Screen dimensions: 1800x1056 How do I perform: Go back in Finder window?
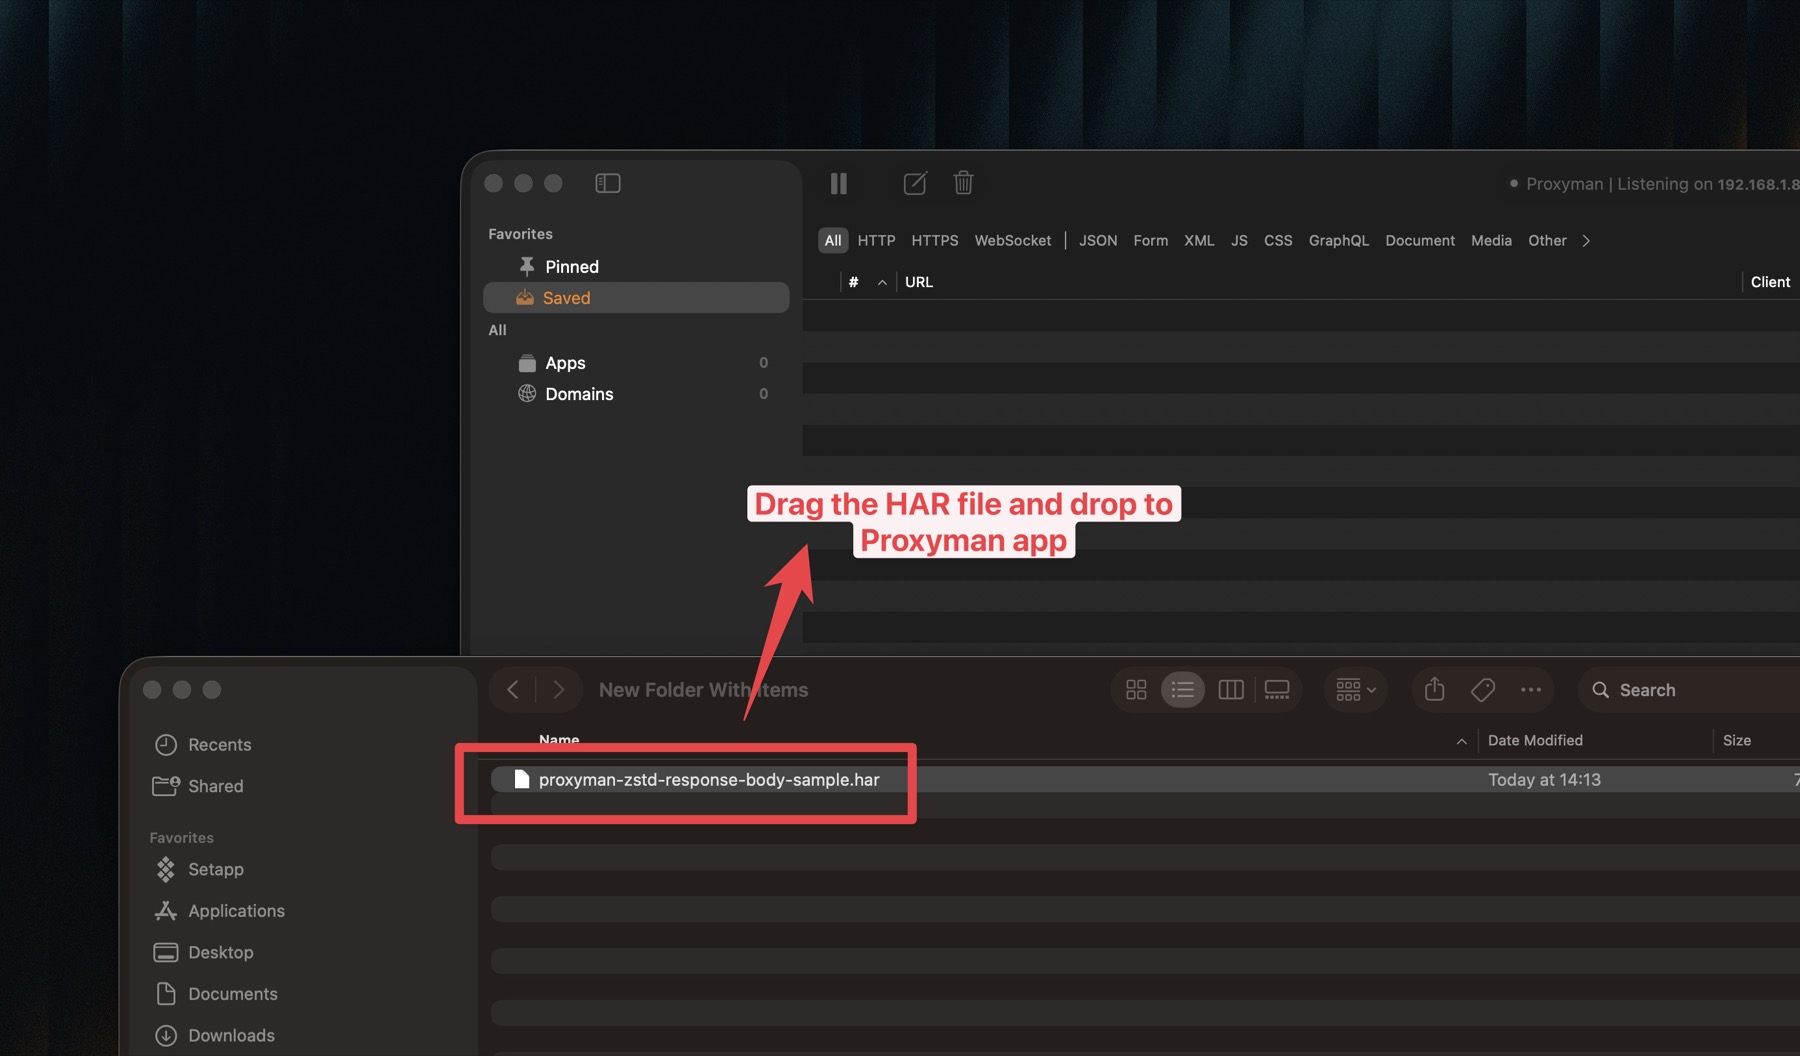pyautogui.click(x=513, y=689)
